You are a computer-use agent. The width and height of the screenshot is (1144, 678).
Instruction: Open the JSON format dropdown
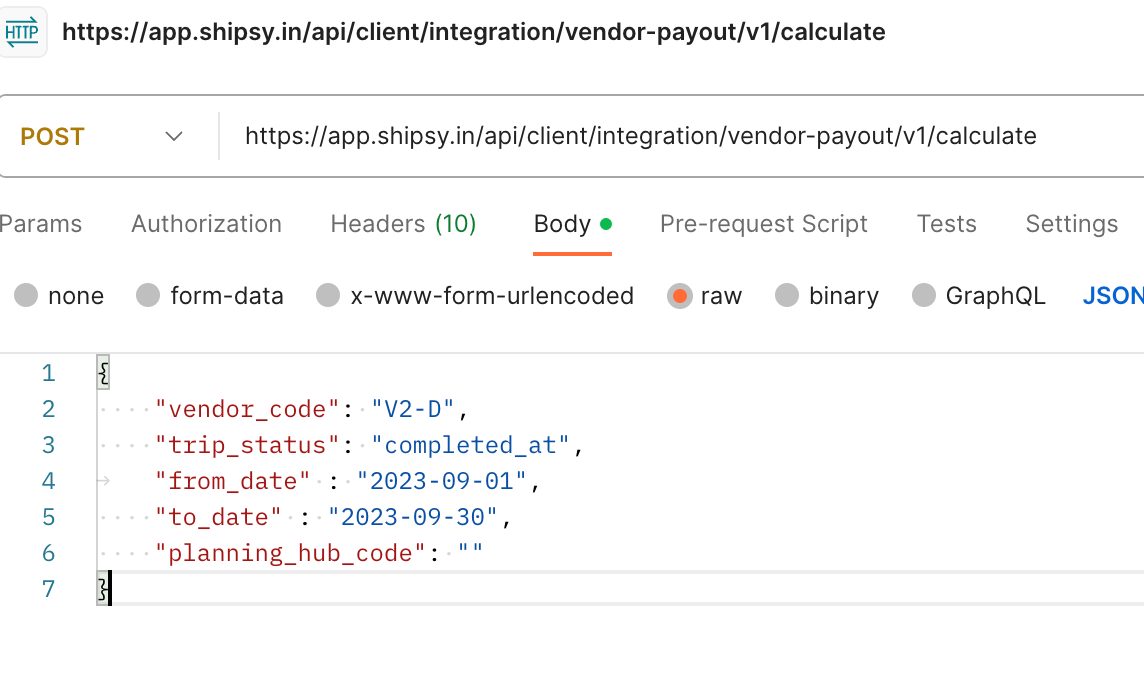(1112, 296)
